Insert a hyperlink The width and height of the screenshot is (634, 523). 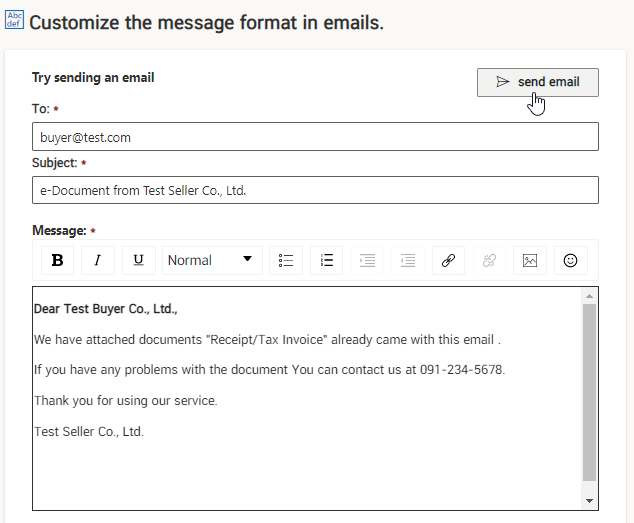(x=448, y=260)
